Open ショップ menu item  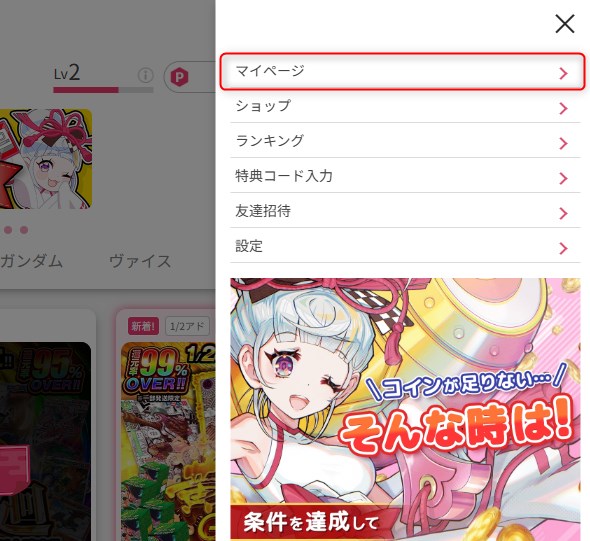point(405,106)
